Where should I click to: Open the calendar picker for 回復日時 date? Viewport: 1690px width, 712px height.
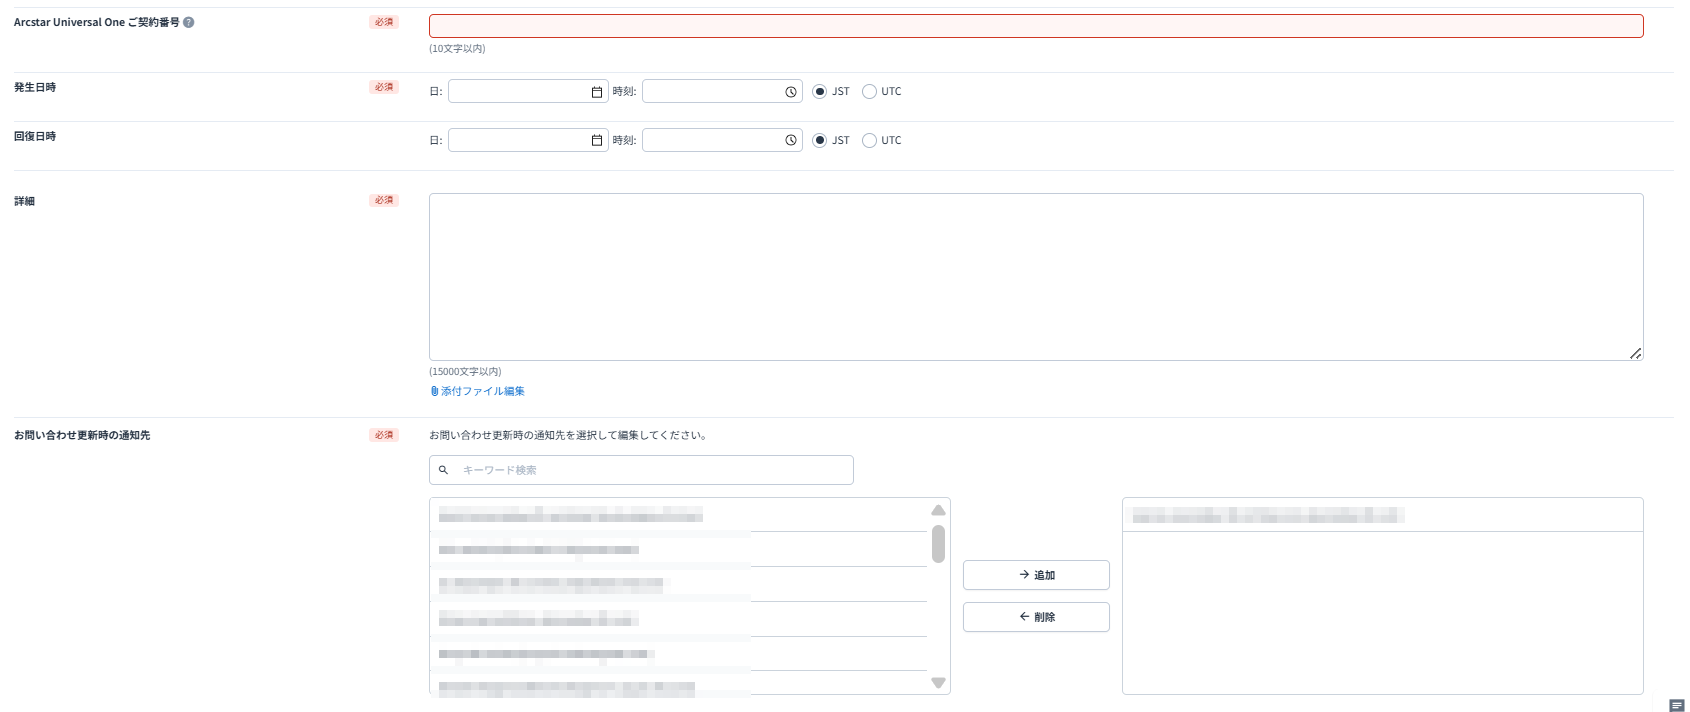click(597, 140)
